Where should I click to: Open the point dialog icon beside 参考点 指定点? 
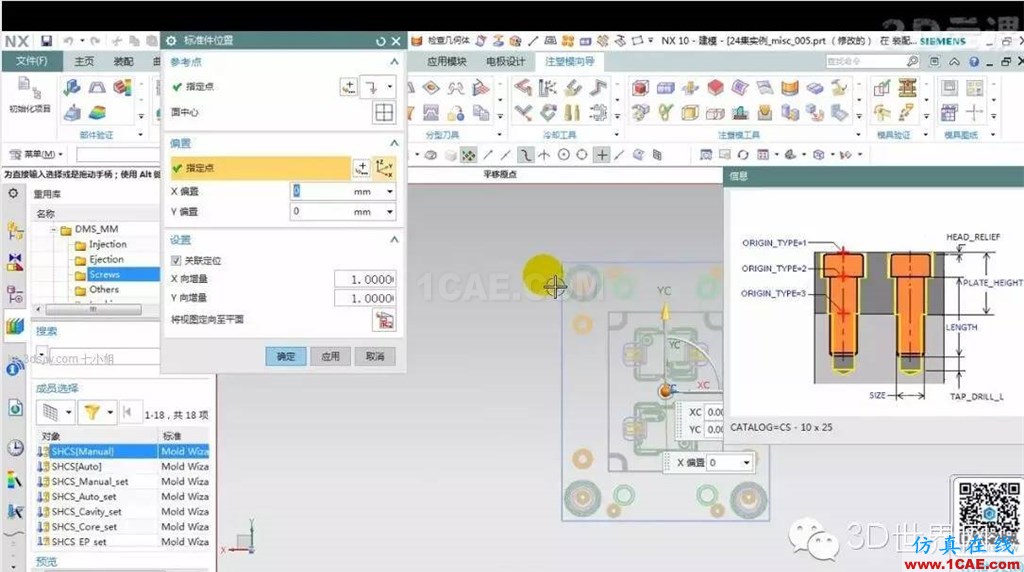349,87
